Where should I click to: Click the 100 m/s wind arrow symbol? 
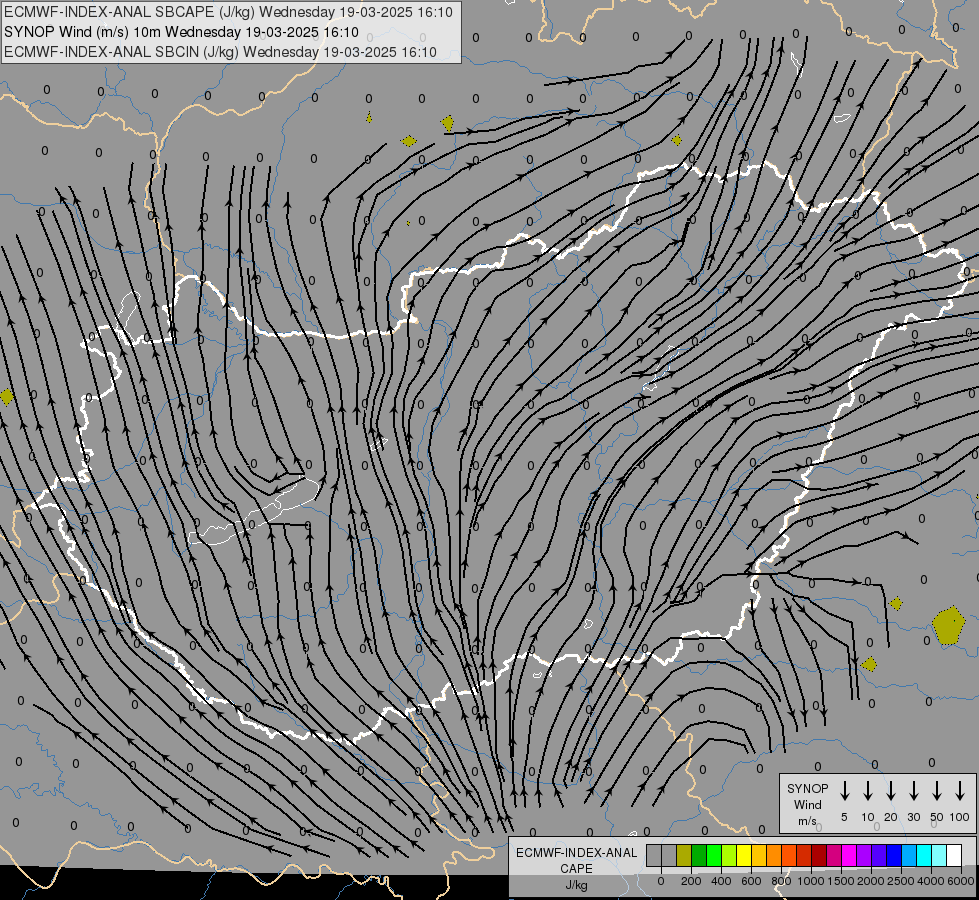click(960, 791)
